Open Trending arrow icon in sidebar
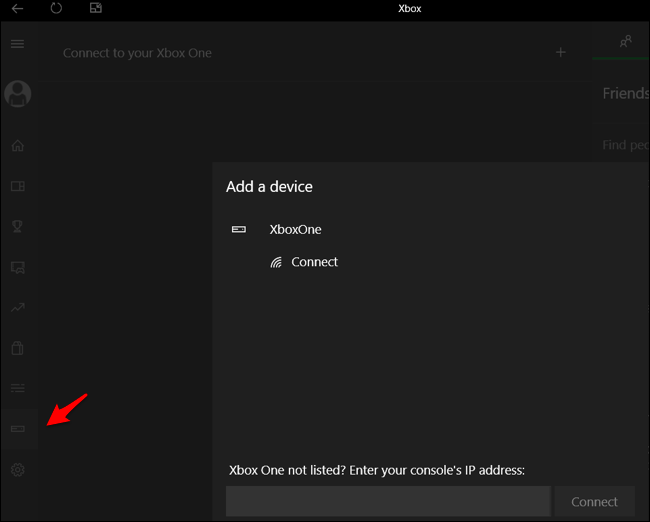The height and width of the screenshot is (522, 650). 17,308
